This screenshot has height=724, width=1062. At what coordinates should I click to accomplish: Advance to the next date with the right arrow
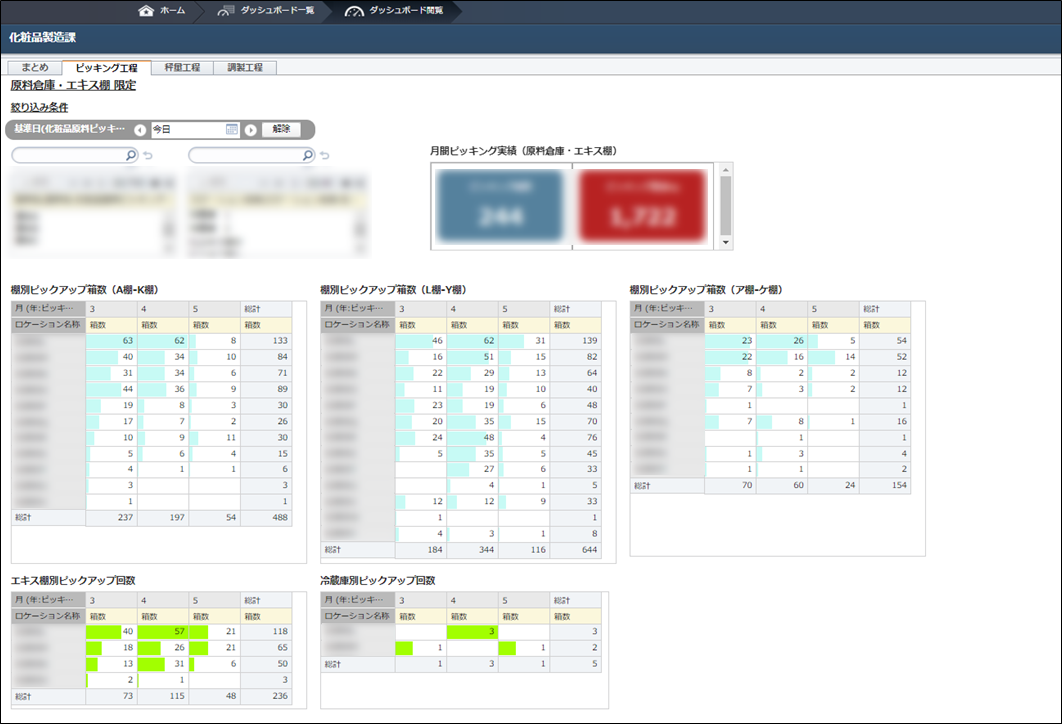pos(250,130)
